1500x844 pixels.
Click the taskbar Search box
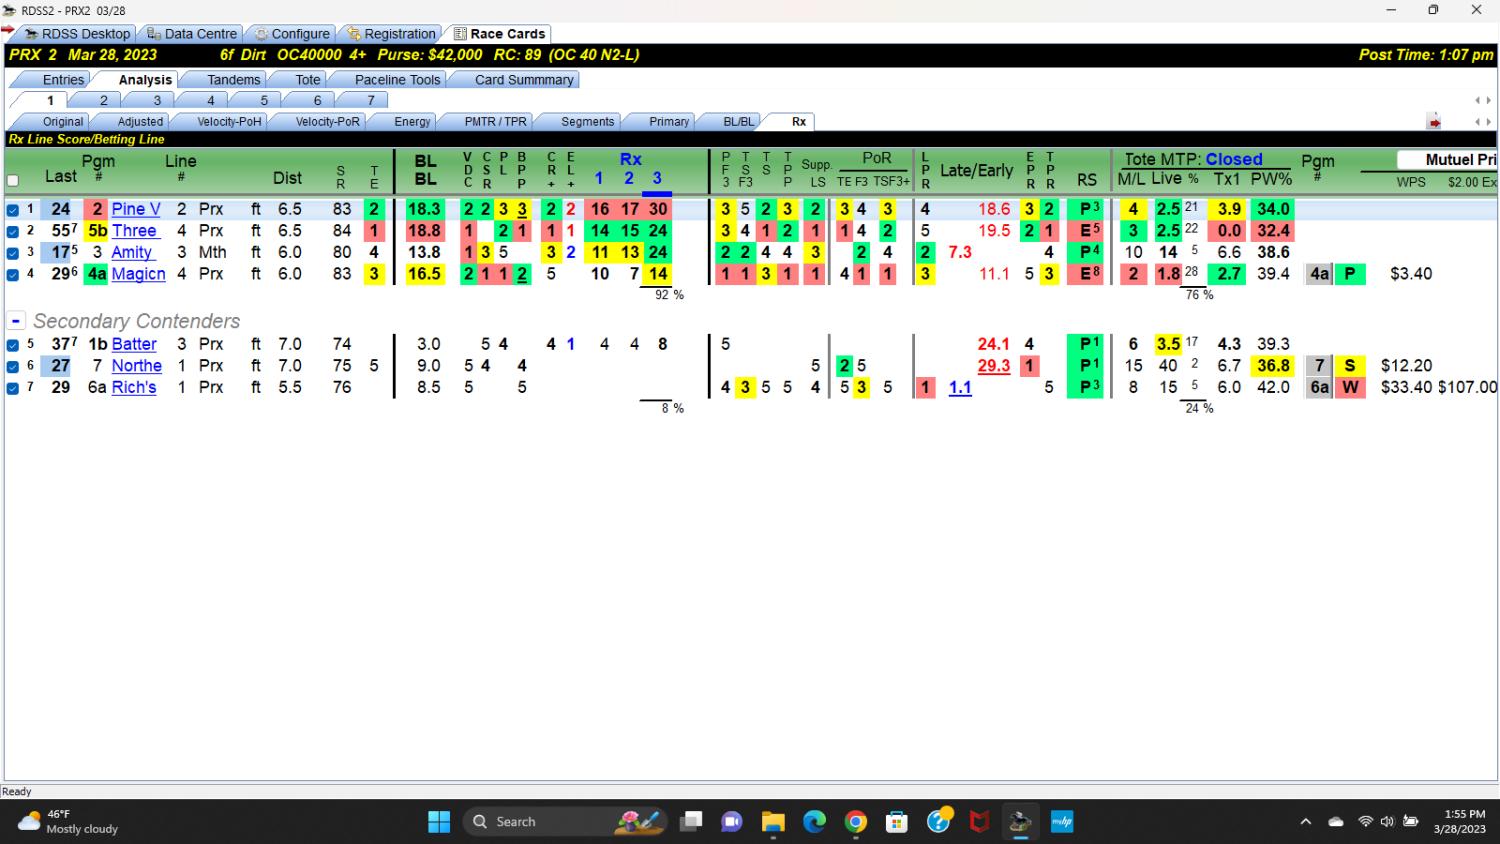(x=566, y=822)
